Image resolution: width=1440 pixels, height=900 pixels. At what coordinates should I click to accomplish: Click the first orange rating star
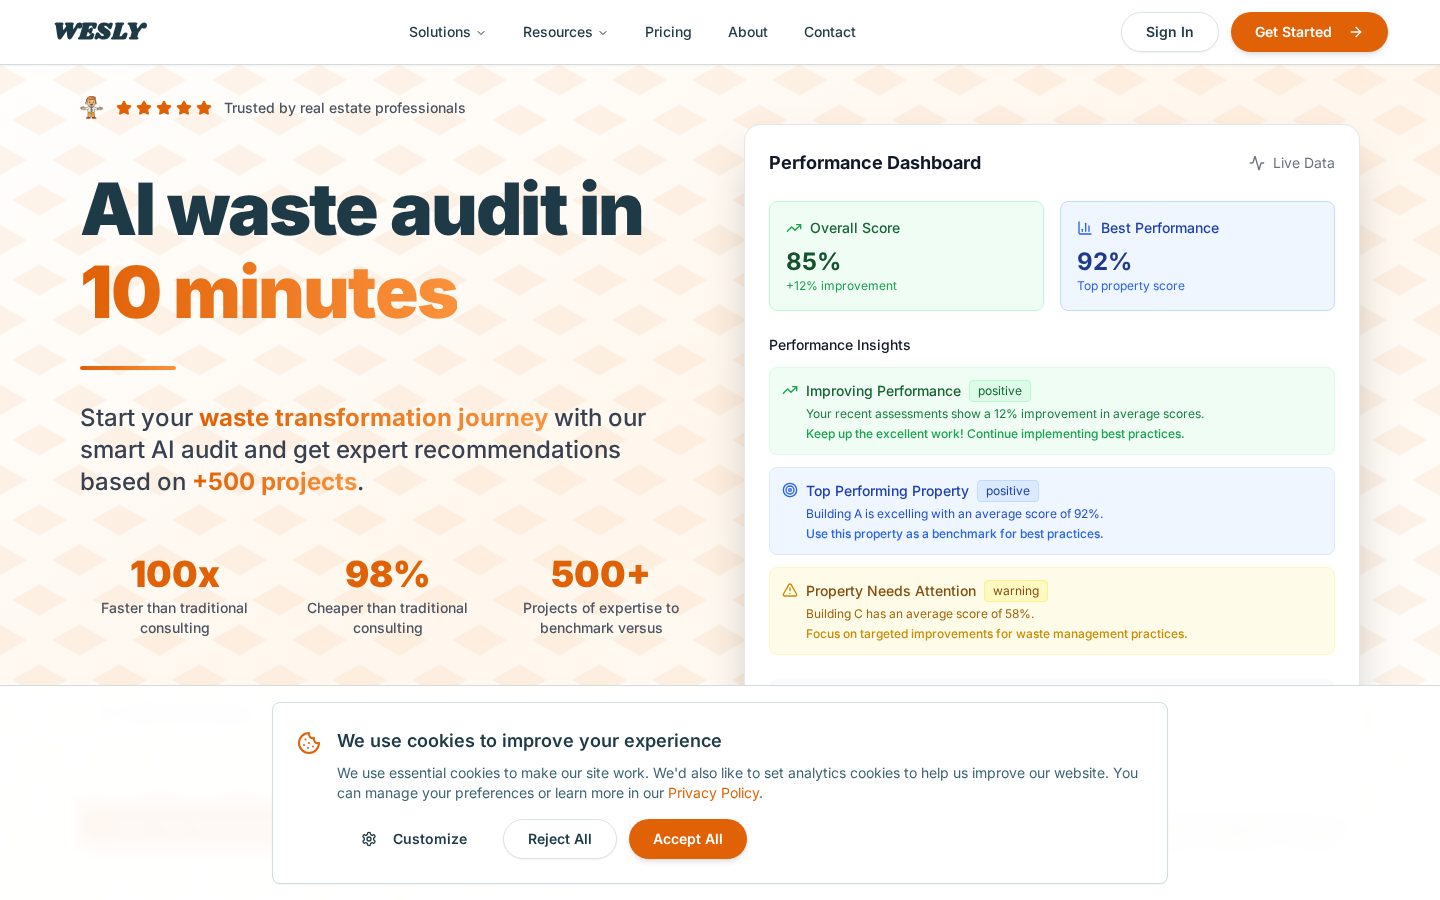coord(124,108)
